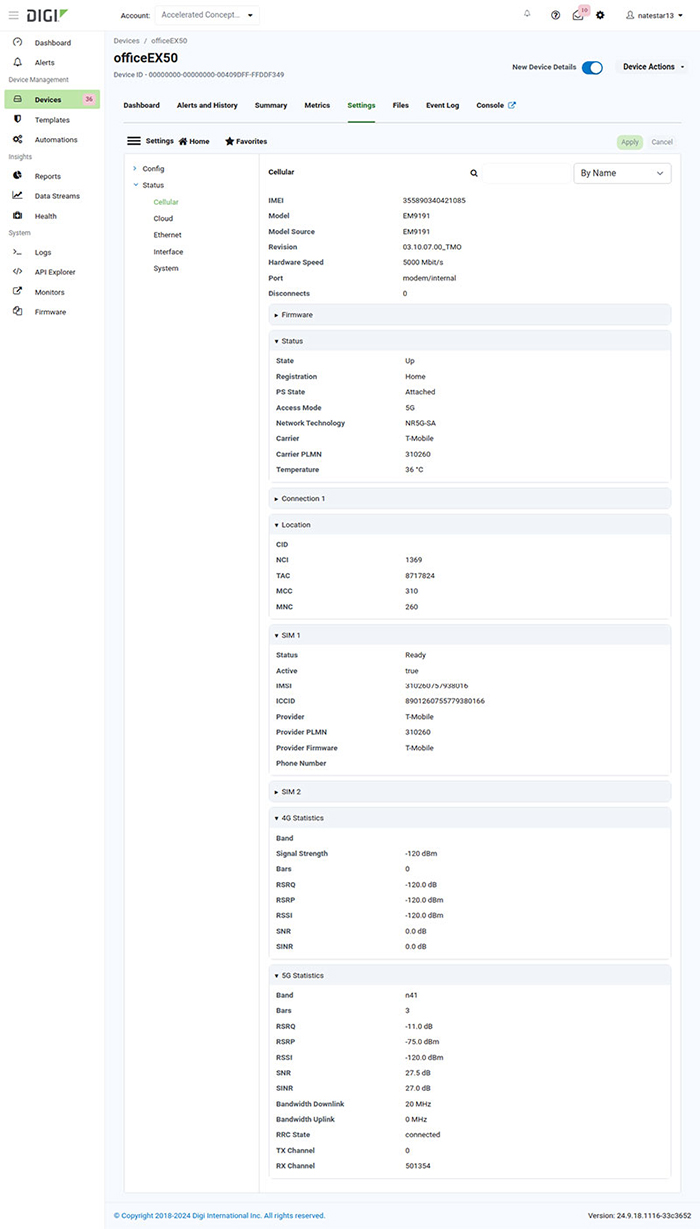Toggle the New Device Details switch
700x1229 pixels.
(592, 67)
